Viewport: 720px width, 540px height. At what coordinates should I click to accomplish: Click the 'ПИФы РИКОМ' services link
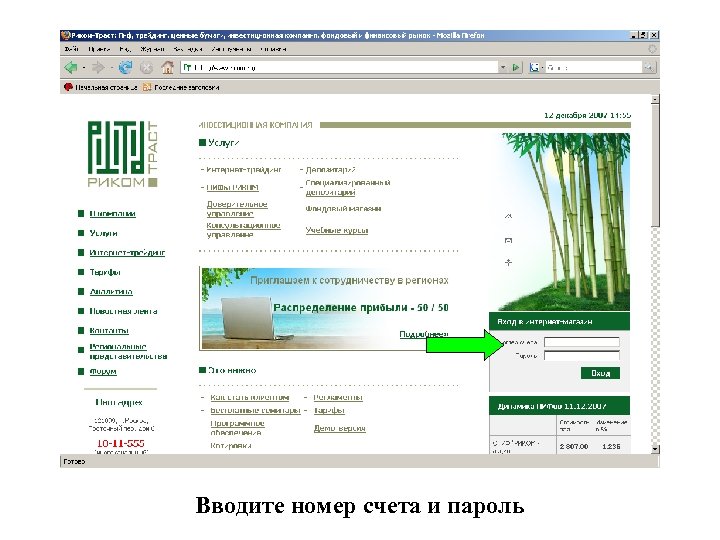pos(232,187)
